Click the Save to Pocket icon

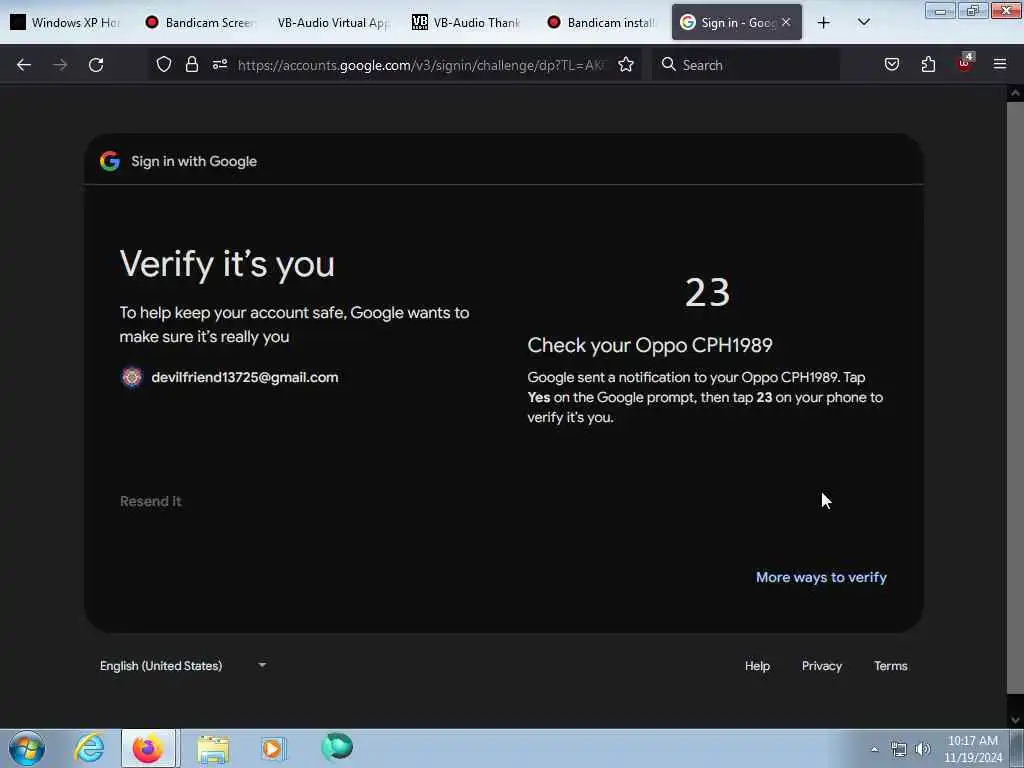tap(891, 64)
